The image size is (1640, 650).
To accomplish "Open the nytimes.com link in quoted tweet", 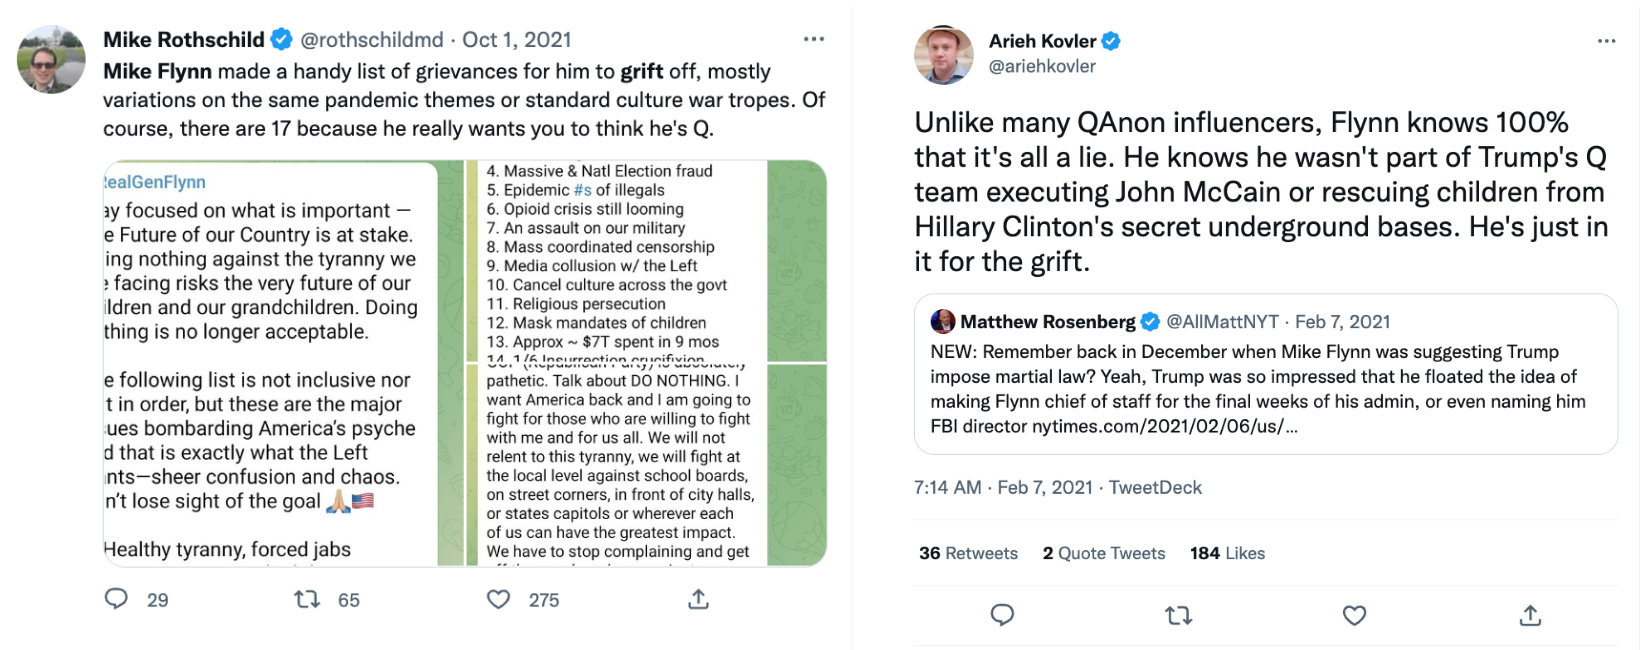I will click(1164, 426).
